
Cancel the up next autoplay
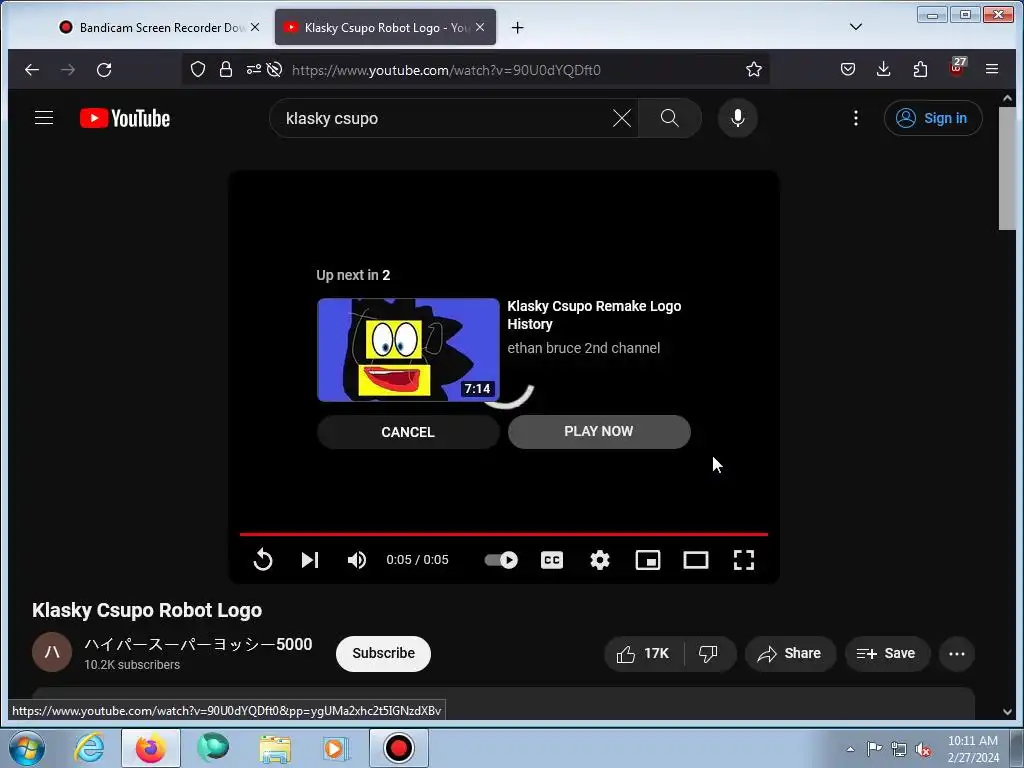pos(408,432)
